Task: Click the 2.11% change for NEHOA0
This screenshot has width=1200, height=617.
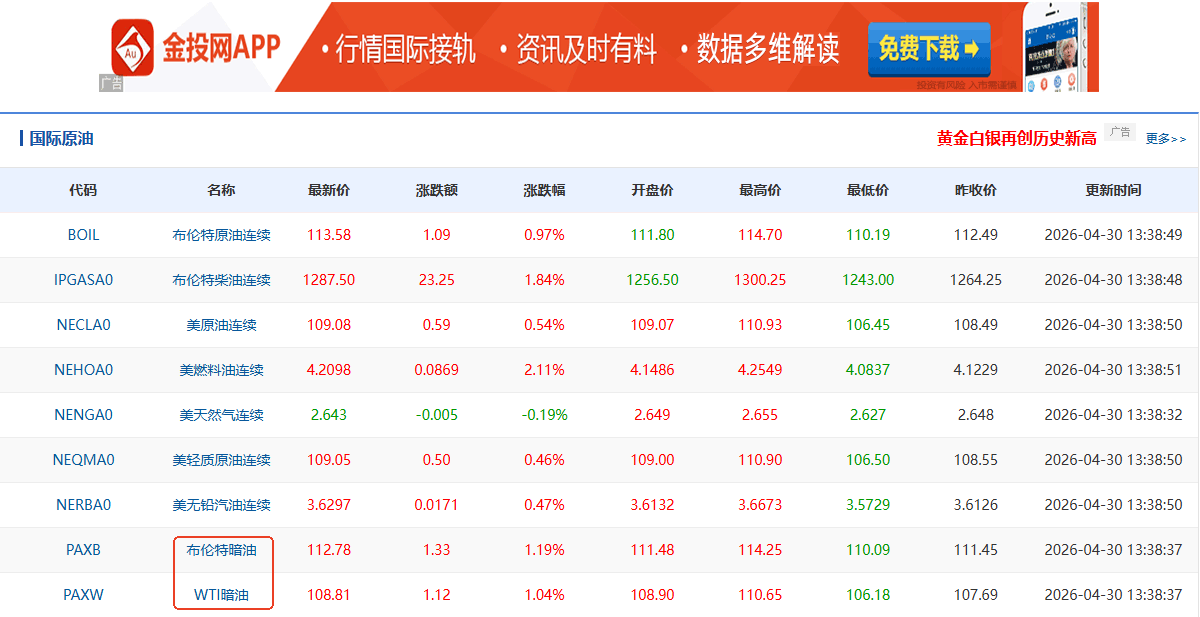Action: click(x=544, y=370)
